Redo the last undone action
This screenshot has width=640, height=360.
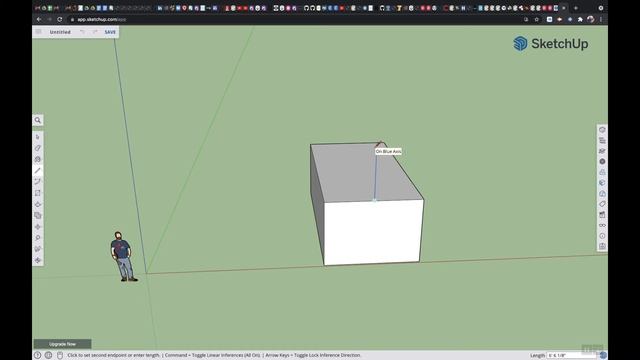(x=95, y=32)
